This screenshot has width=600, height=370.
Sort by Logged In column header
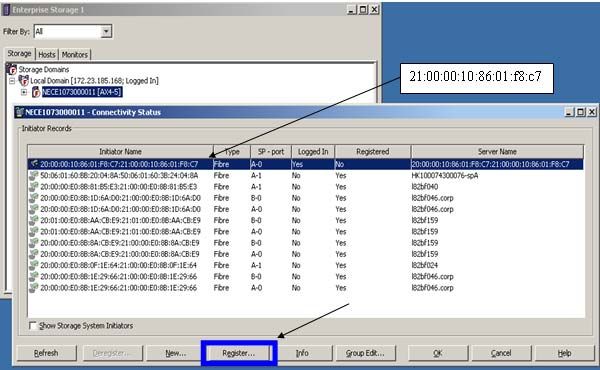pos(313,152)
